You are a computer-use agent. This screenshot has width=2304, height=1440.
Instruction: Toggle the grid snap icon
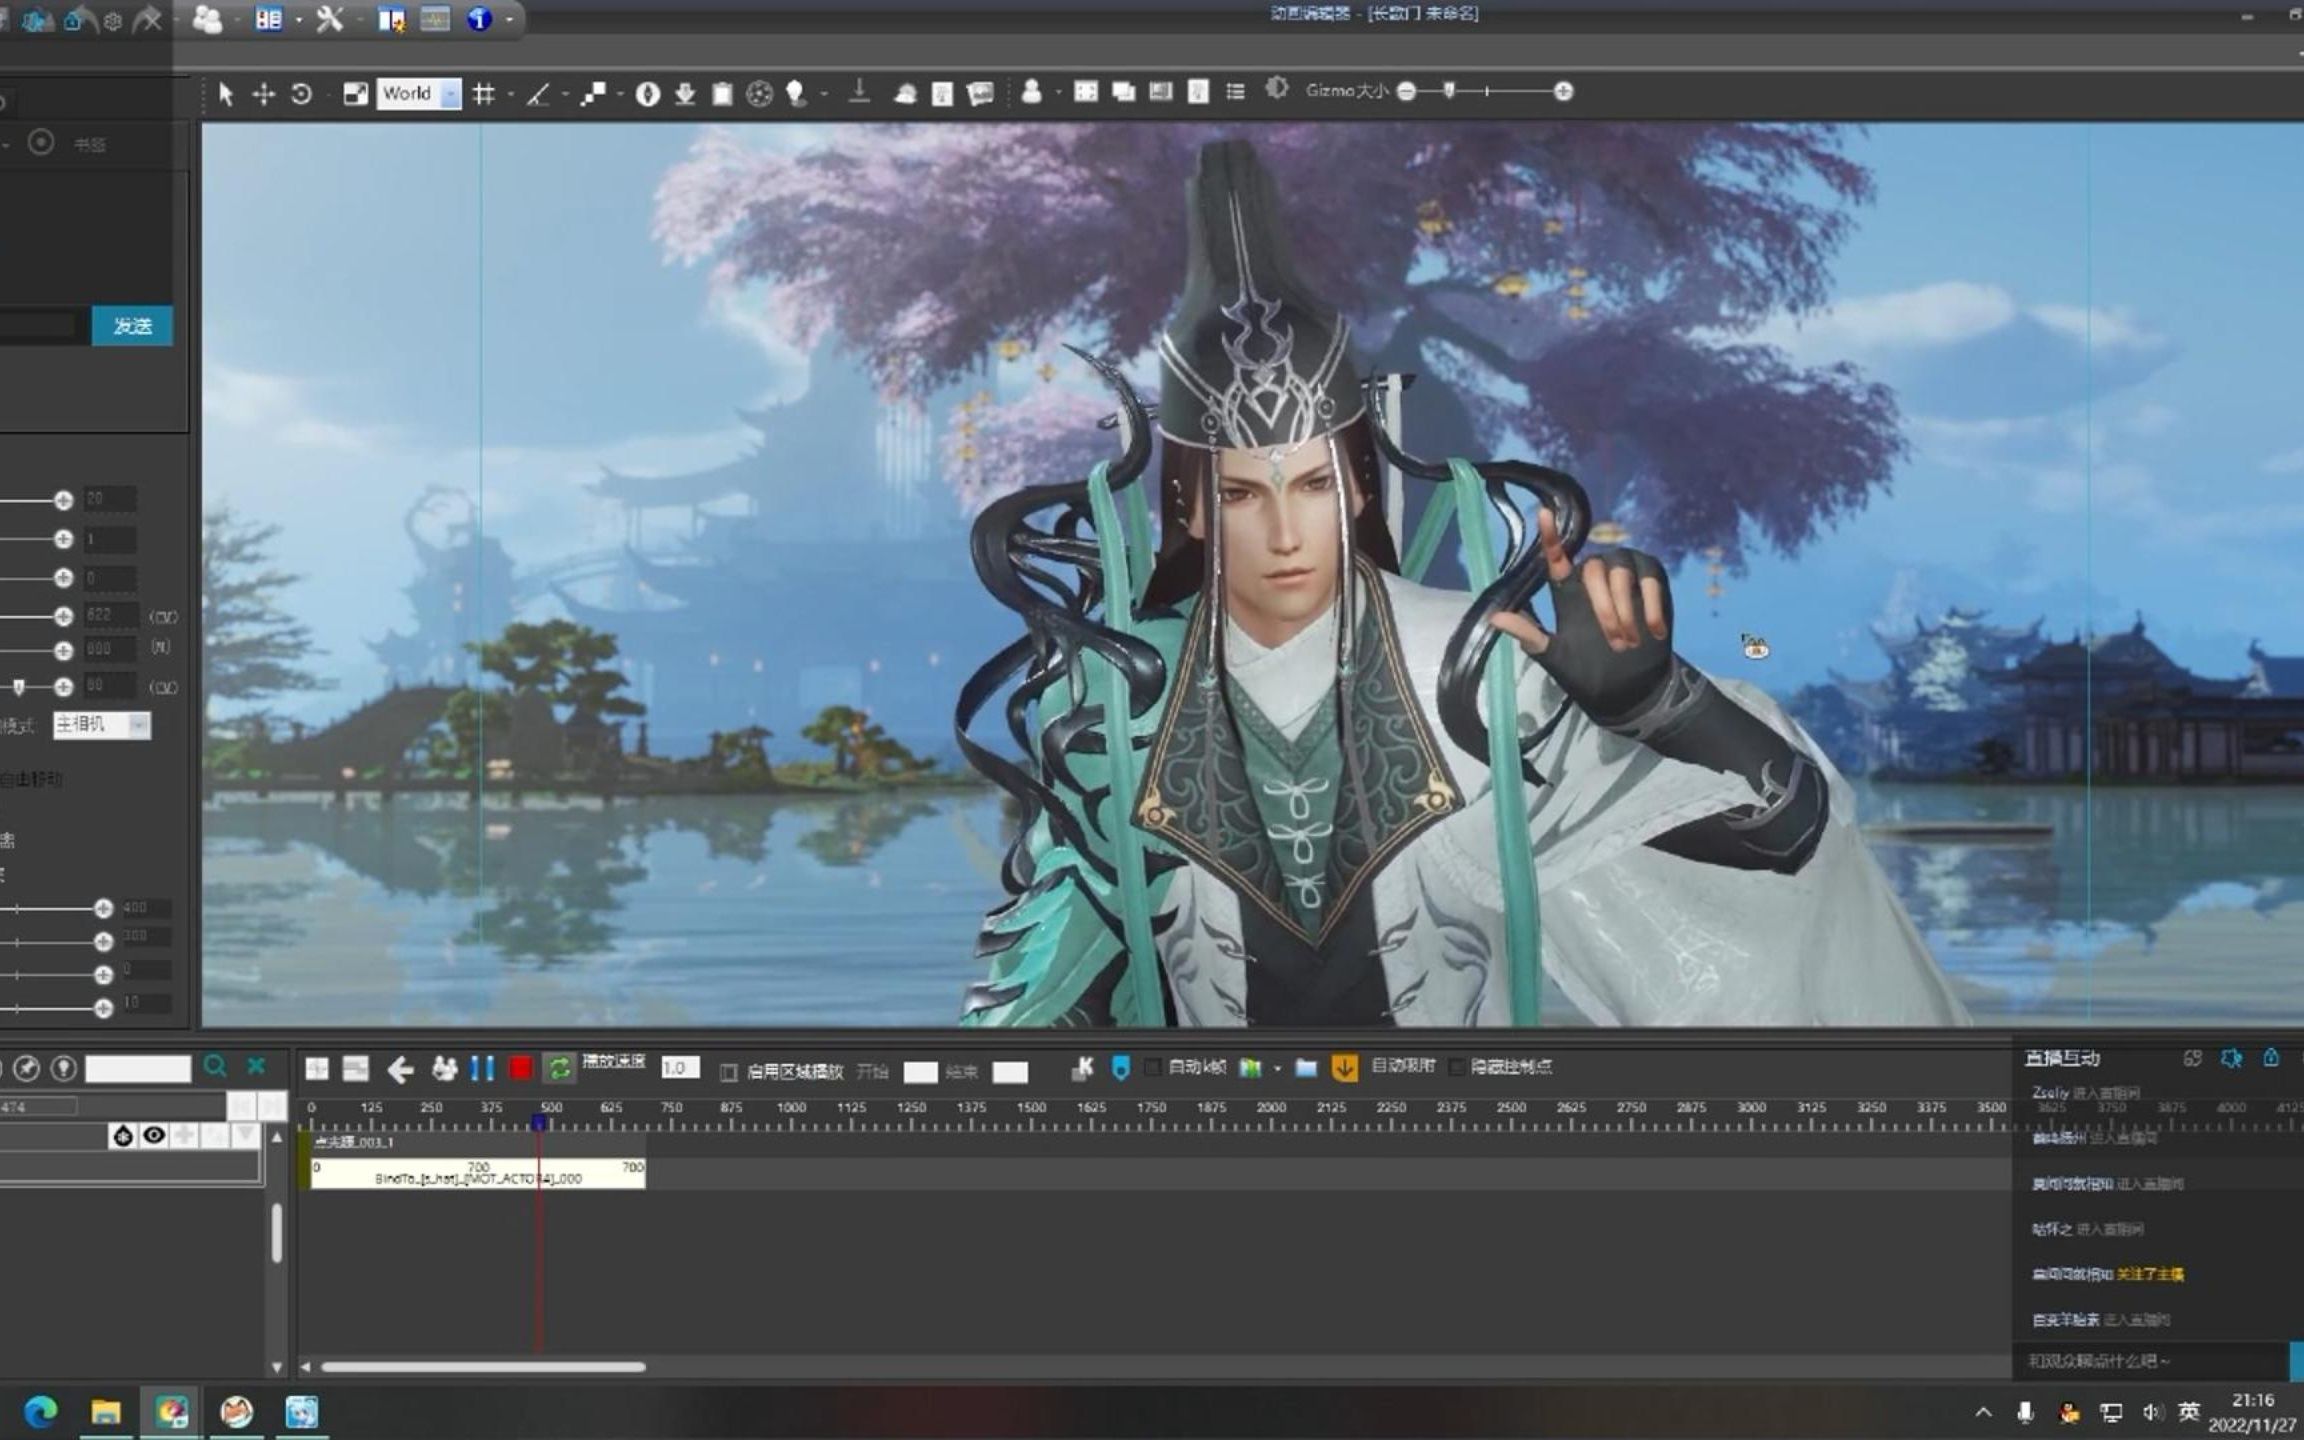(484, 94)
